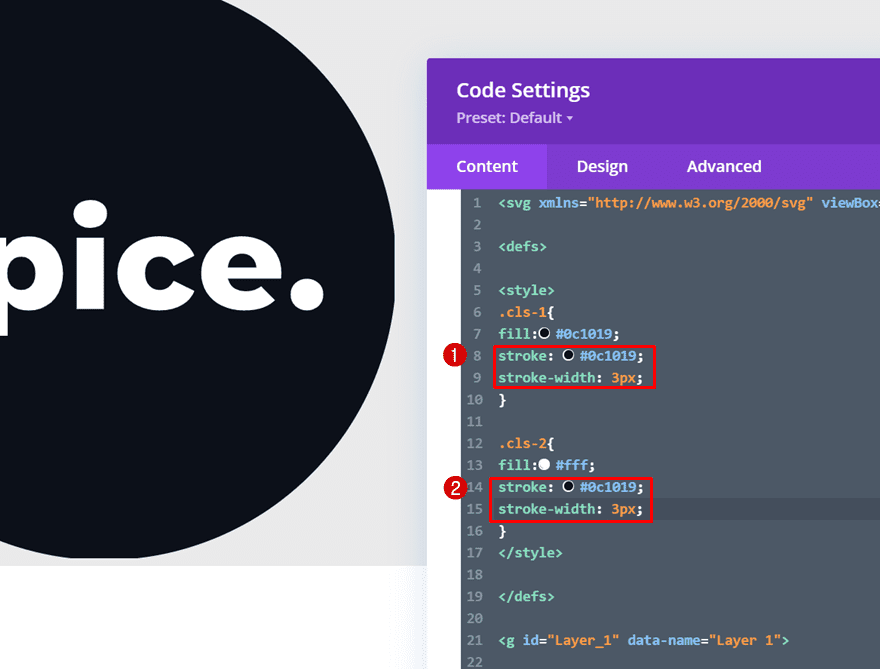Image resolution: width=880 pixels, height=669 pixels.
Task: Switch to the Design tab
Action: 602,167
